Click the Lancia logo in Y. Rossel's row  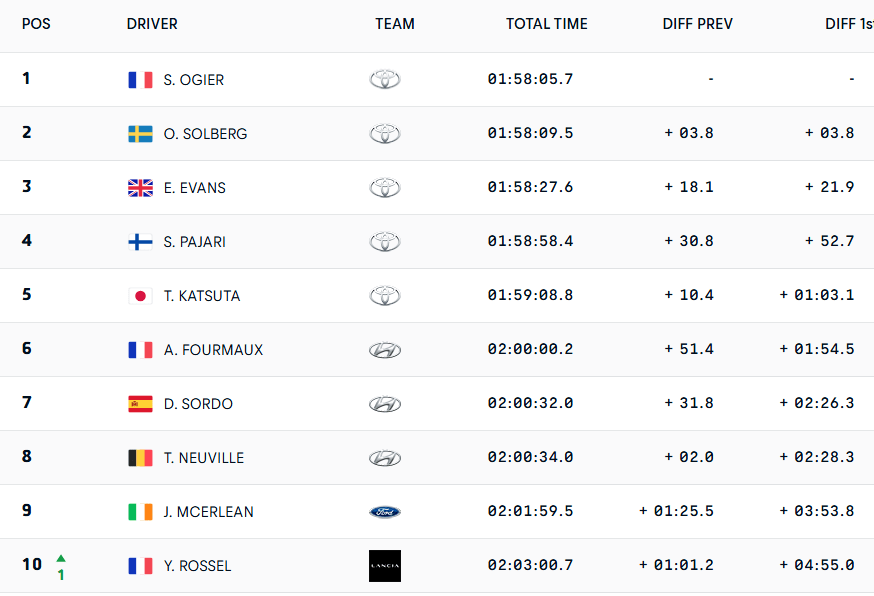point(385,566)
